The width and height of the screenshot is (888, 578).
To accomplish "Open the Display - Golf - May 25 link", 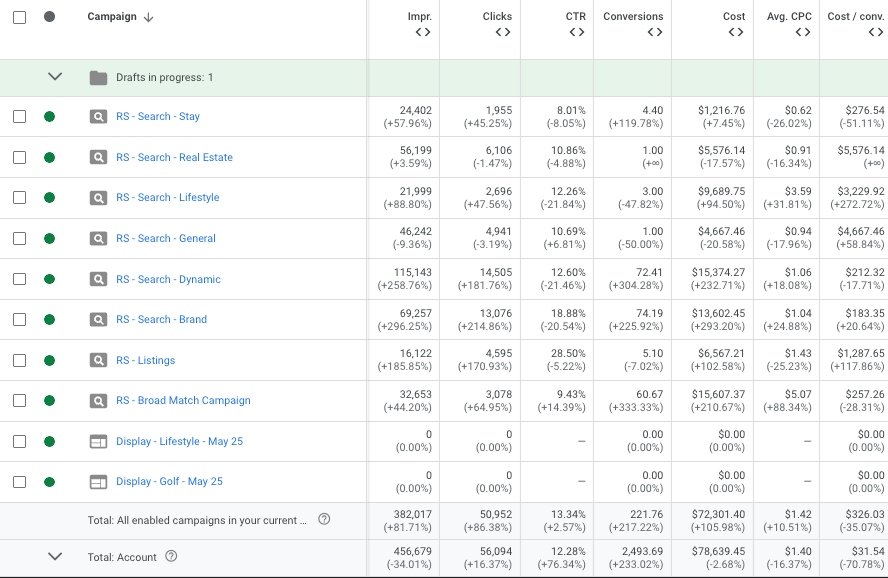I will (169, 481).
